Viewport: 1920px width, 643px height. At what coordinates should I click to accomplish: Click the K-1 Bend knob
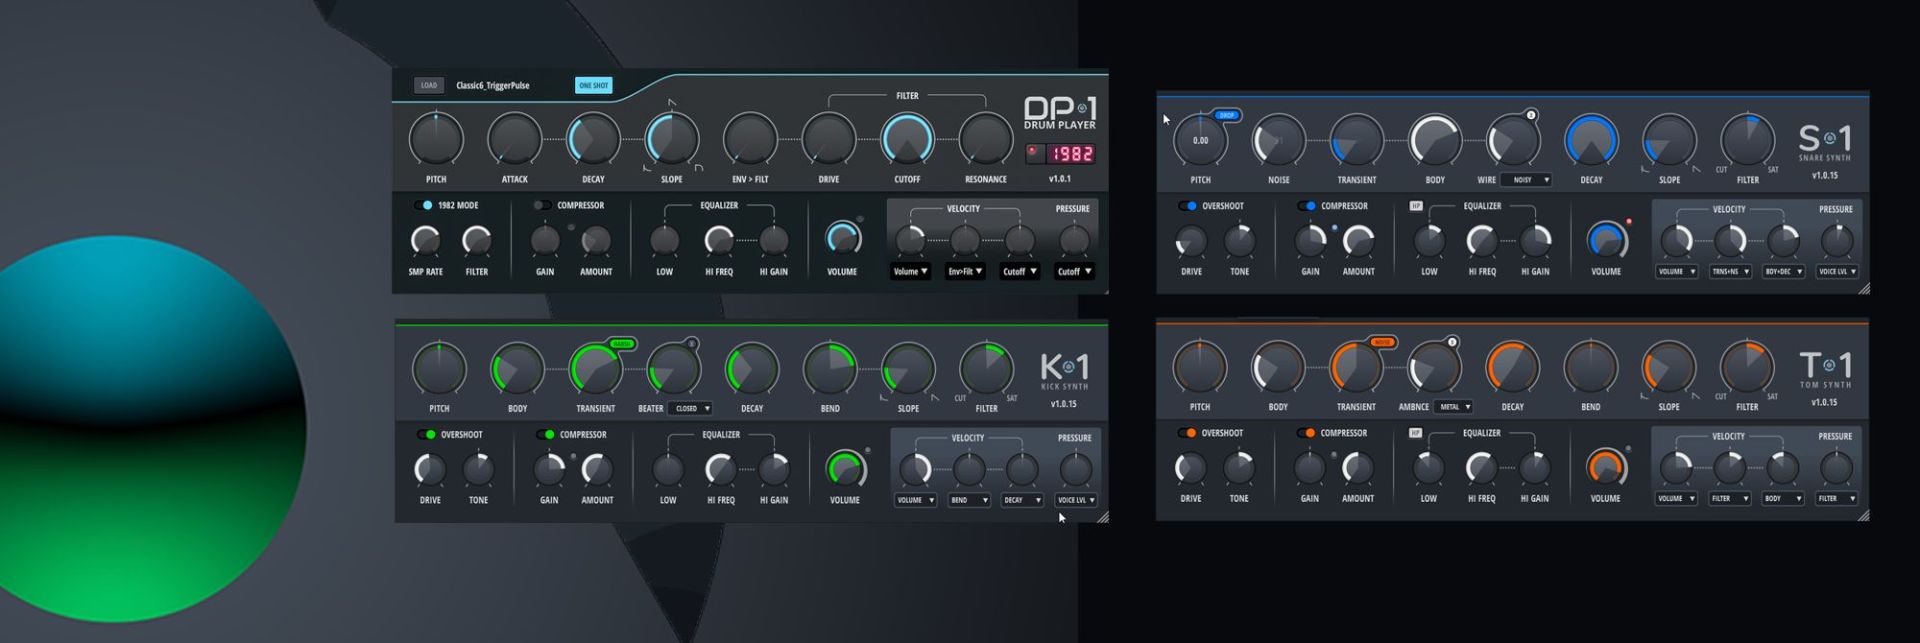[830, 369]
